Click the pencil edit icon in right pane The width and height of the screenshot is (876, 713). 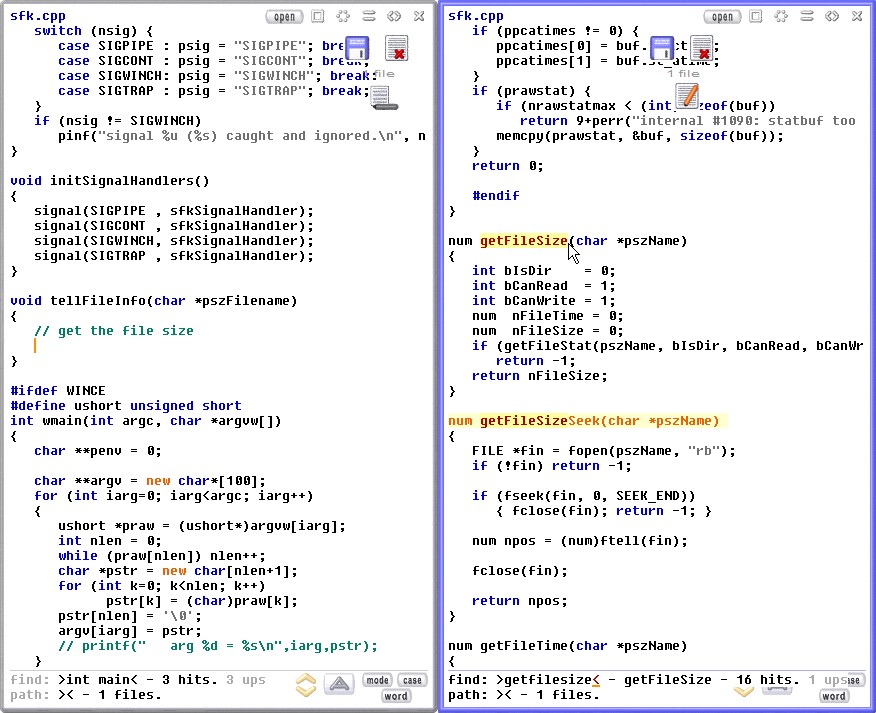pos(686,96)
